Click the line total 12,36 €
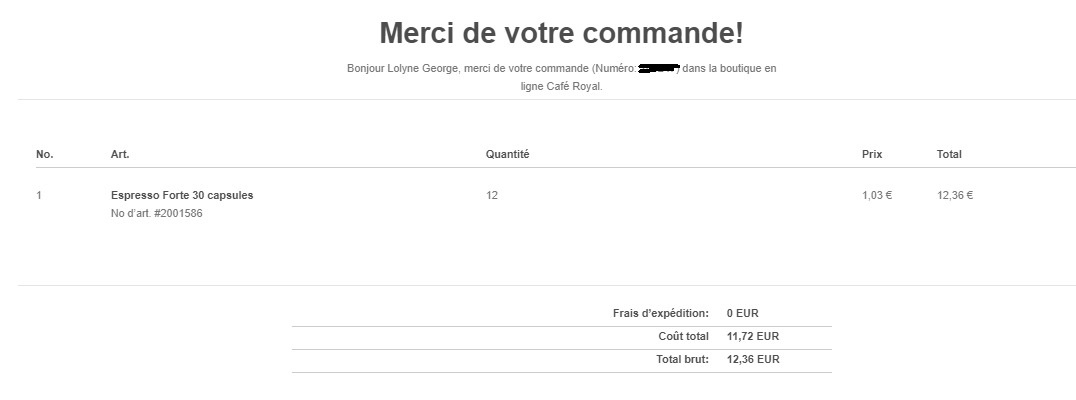Screen dimensions: 1076x400 (x=955, y=196)
